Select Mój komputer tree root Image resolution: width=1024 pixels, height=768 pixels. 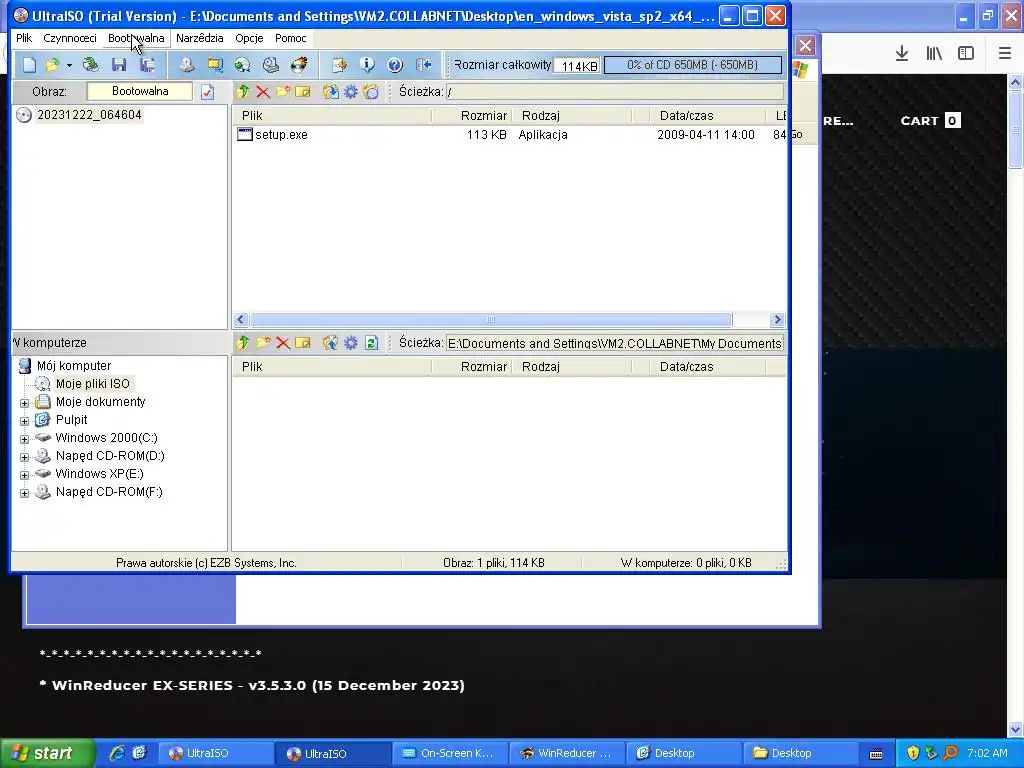[74, 366]
